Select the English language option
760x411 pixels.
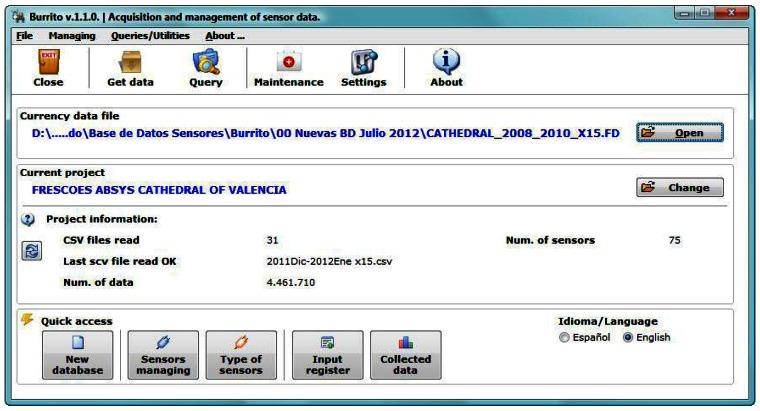click(x=628, y=338)
